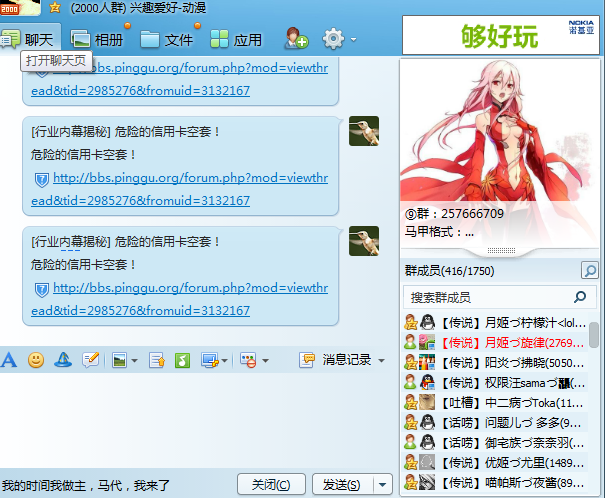This screenshot has height=498, width=605.
Task: Select member 喵帕斯づ夜酱
Action: 496,483
